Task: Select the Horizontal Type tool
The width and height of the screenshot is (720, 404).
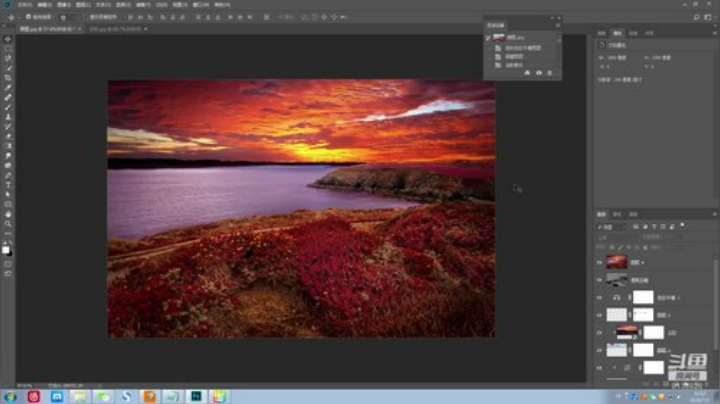Action: 8,185
